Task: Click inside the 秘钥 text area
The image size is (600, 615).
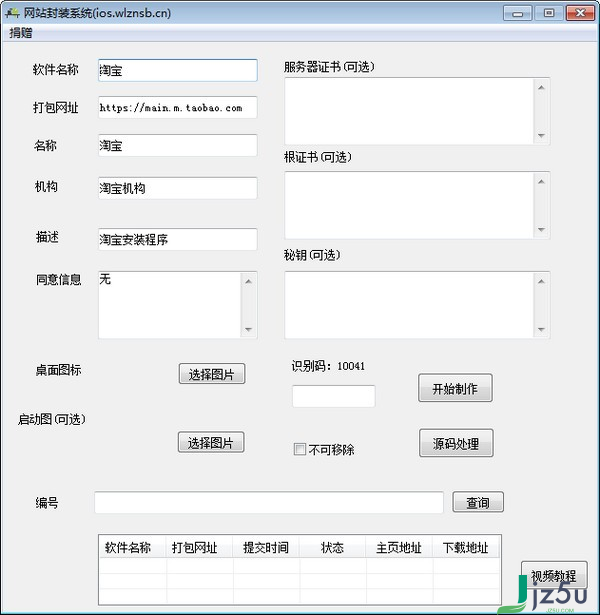Action: (x=409, y=305)
